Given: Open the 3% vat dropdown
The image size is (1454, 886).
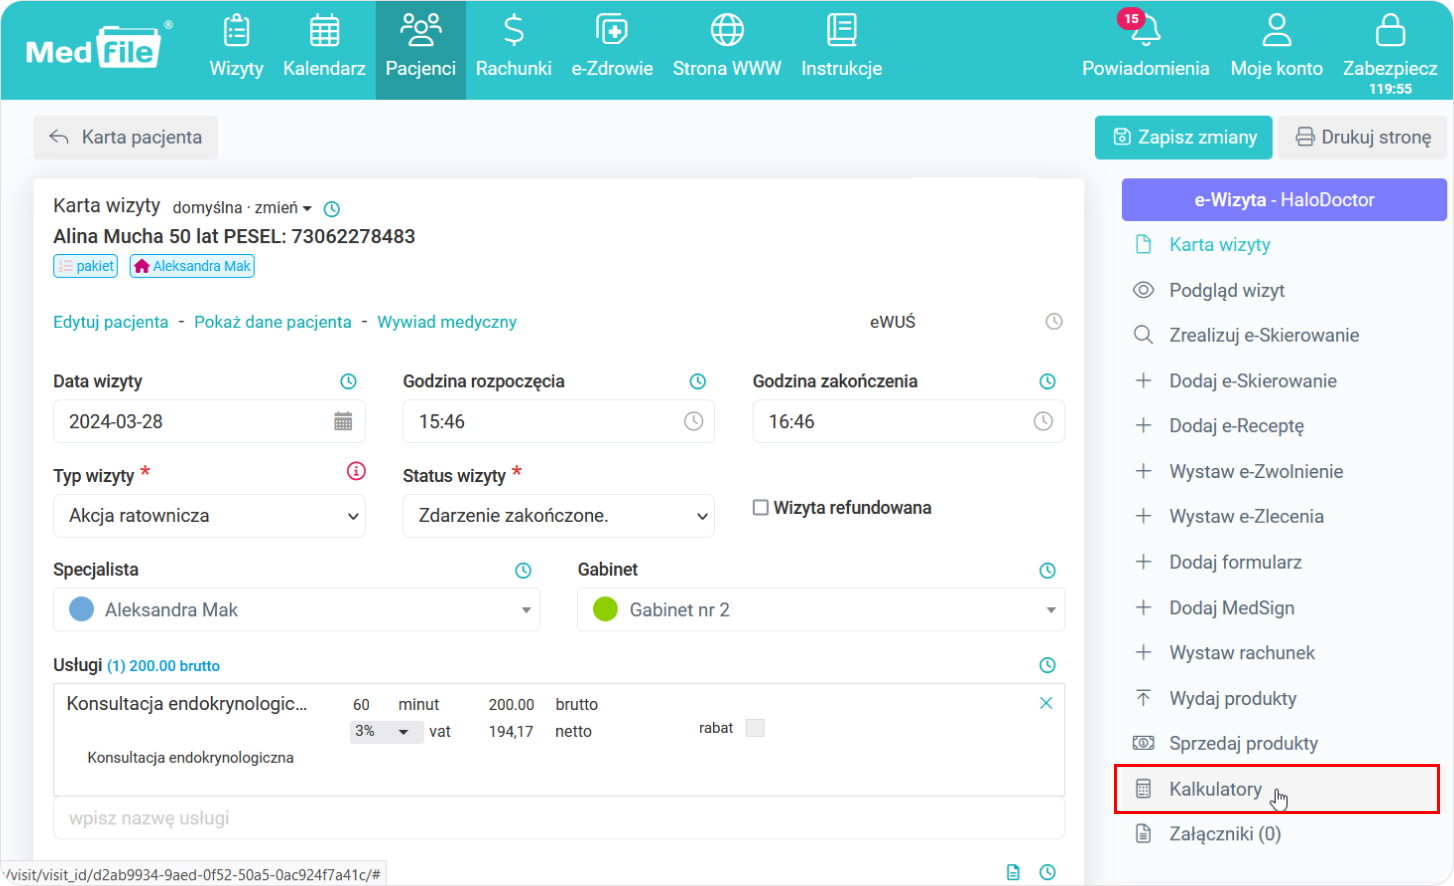Looking at the screenshot, I should coord(387,732).
